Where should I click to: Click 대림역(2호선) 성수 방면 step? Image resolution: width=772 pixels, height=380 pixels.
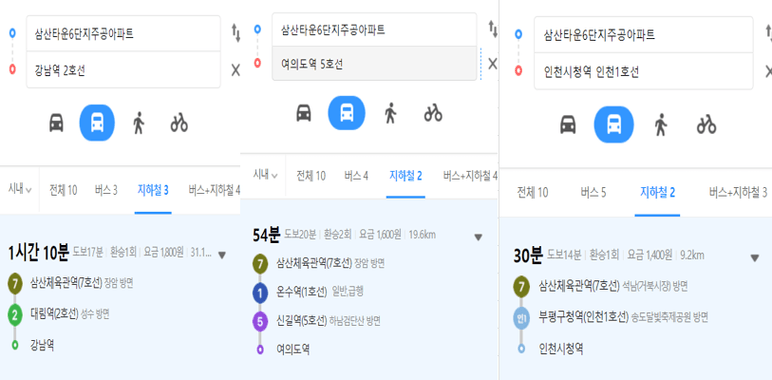click(x=70, y=315)
